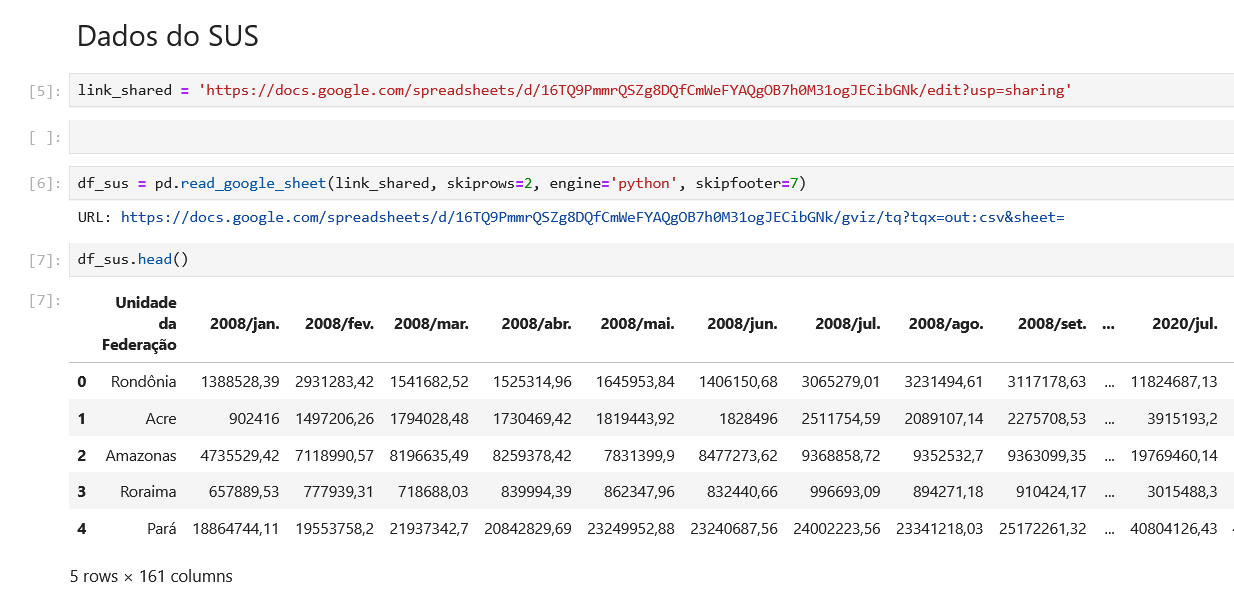This screenshot has width=1234, height=600.
Task: Select the link_shared assignment code cell
Action: (x=651, y=90)
